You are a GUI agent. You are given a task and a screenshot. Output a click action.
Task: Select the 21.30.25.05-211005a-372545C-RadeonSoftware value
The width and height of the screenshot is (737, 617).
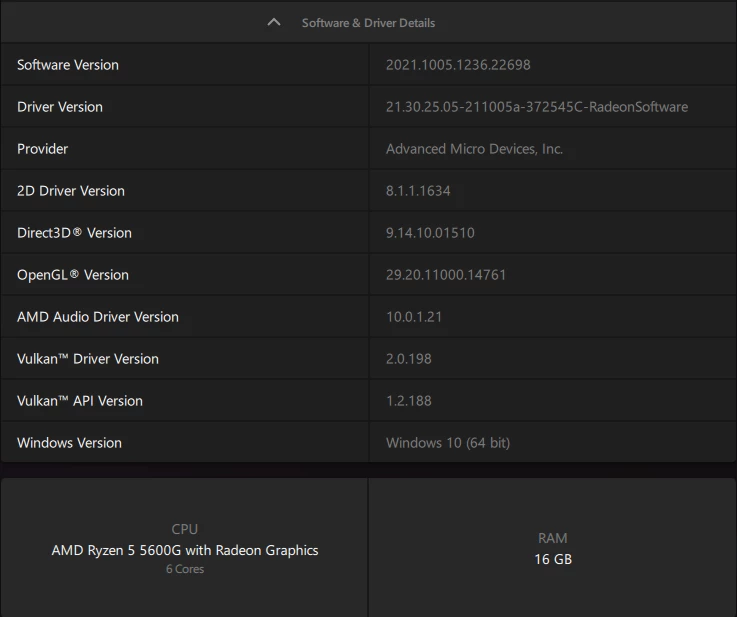point(537,107)
